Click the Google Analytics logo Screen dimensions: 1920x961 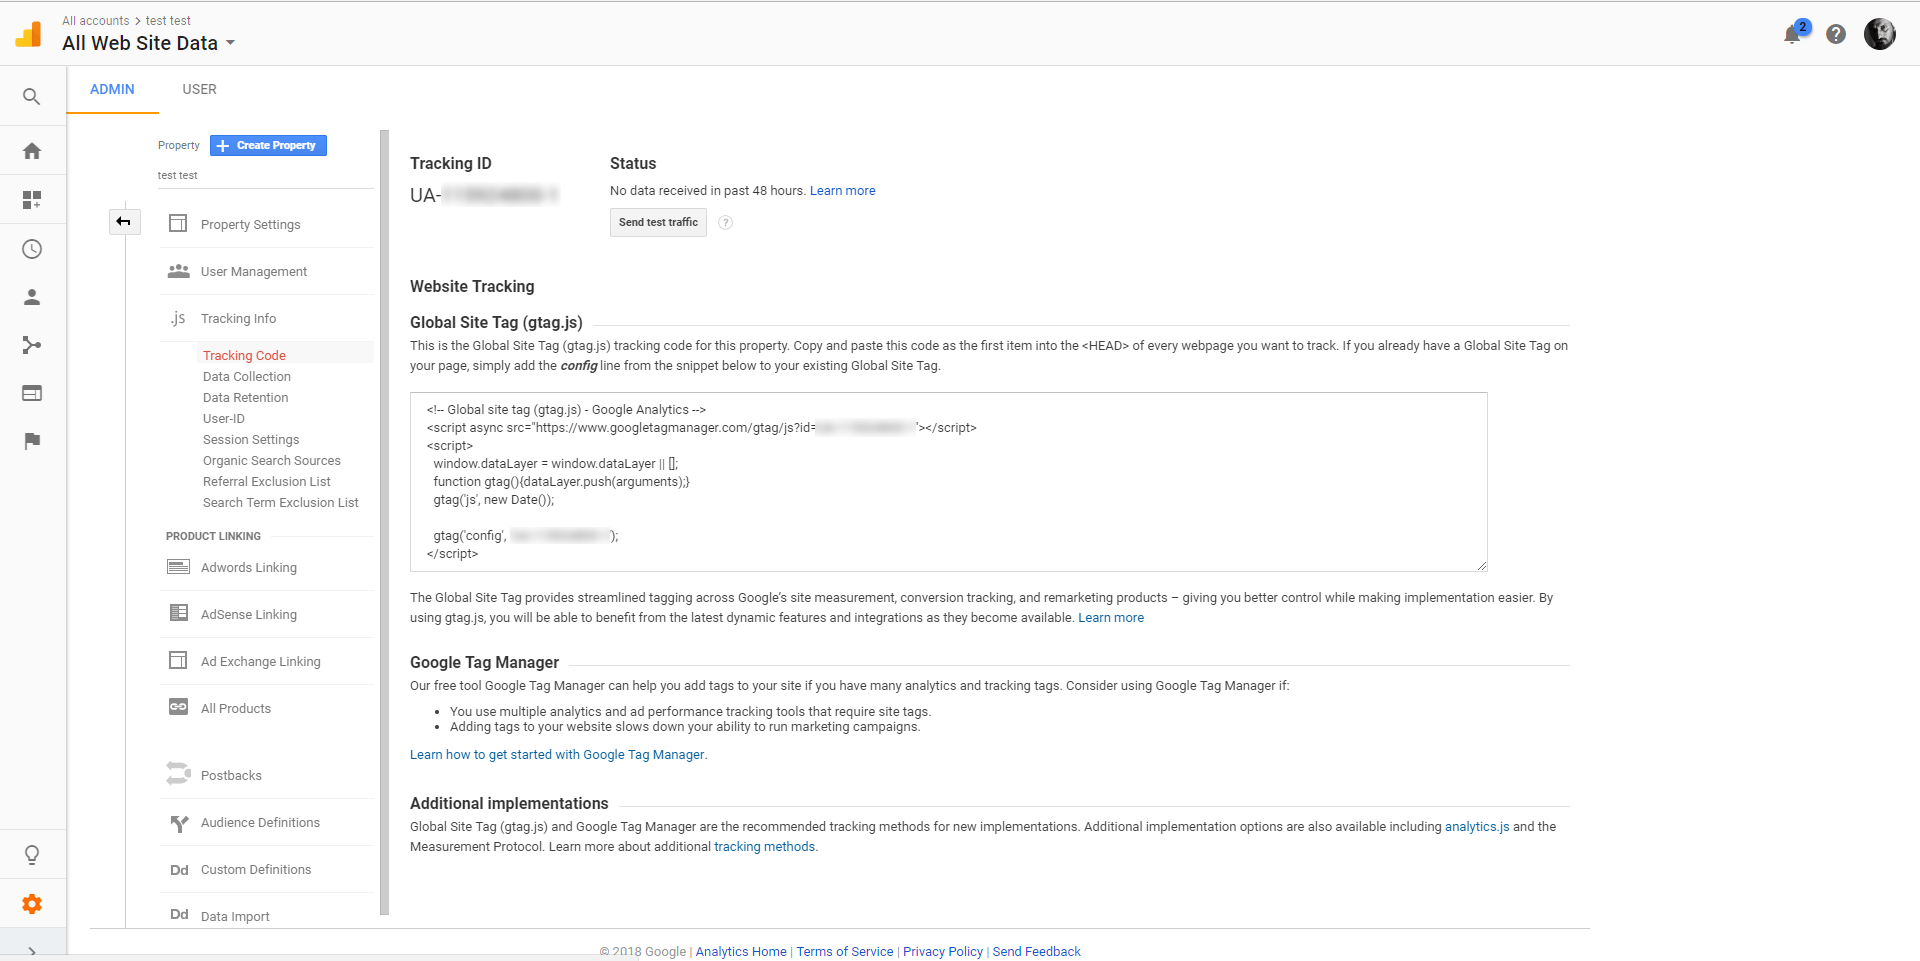coord(29,34)
